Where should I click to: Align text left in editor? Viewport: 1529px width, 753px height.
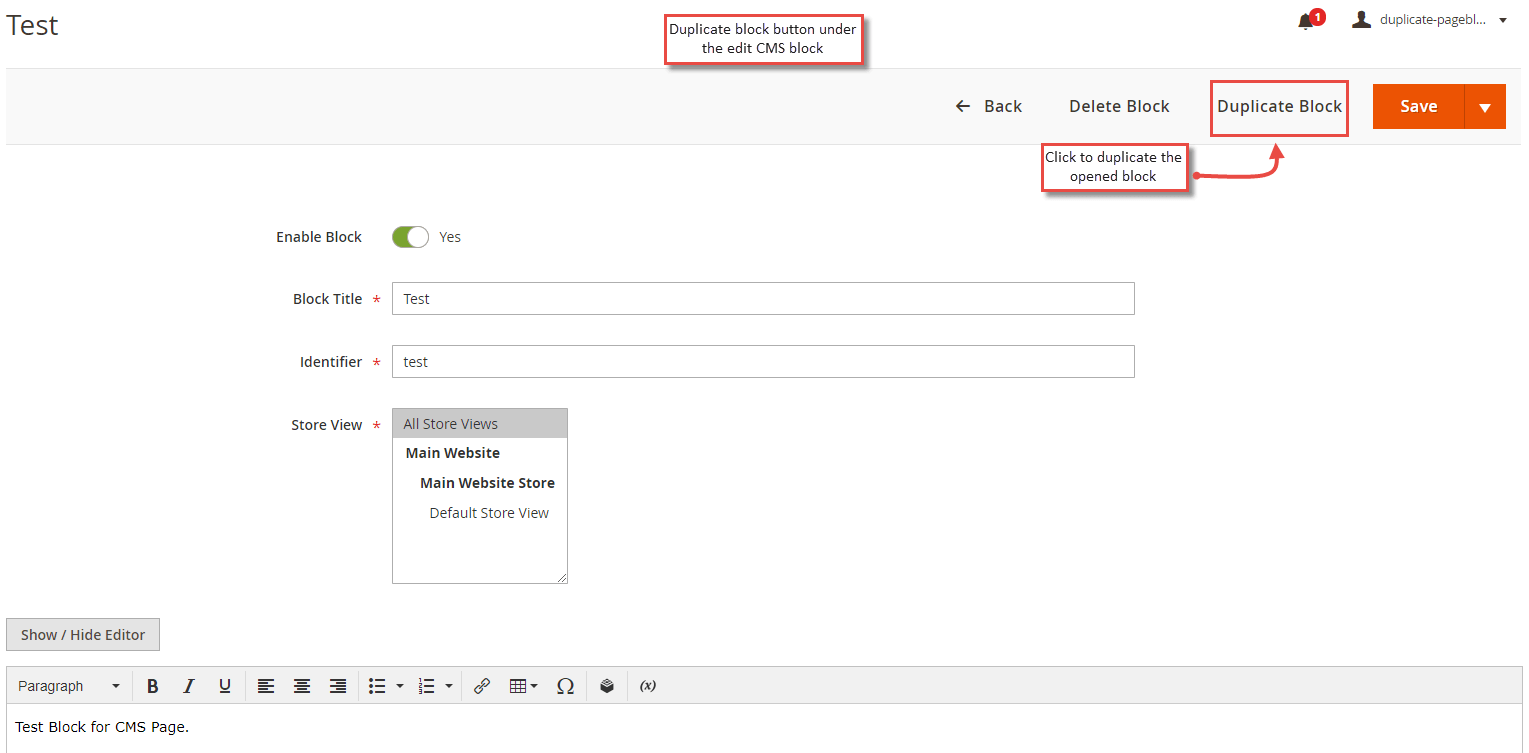pos(265,686)
